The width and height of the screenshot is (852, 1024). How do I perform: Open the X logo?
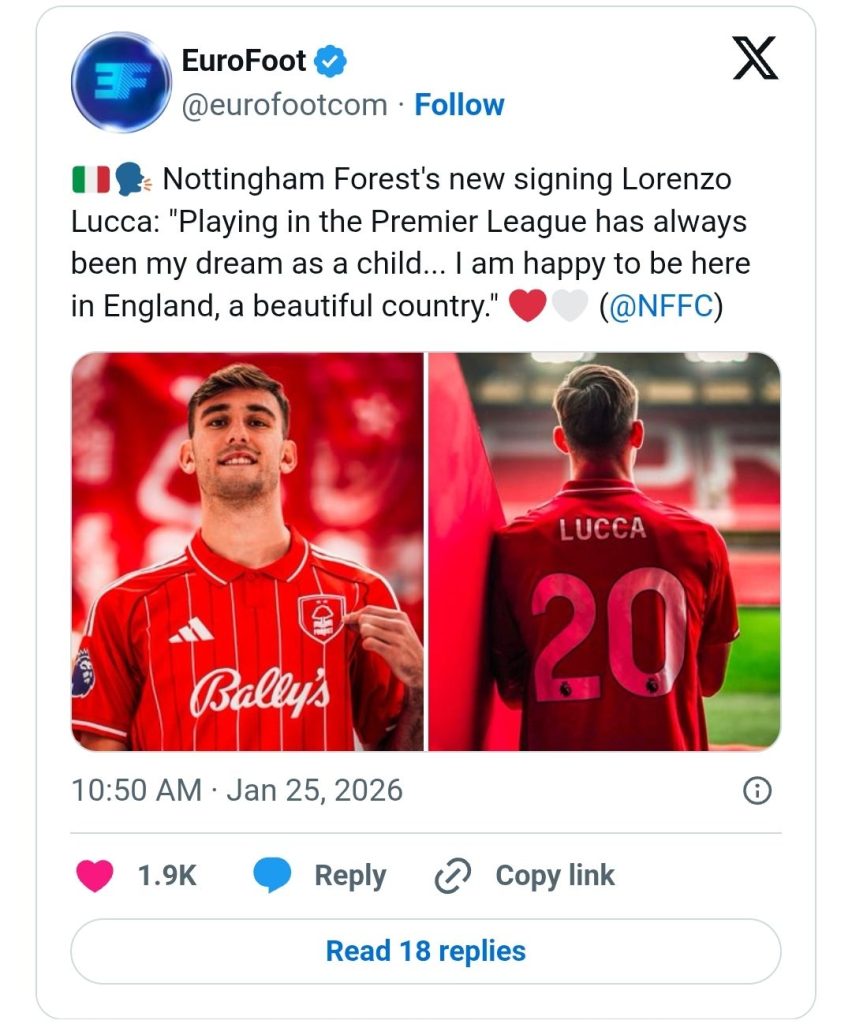pos(755,59)
